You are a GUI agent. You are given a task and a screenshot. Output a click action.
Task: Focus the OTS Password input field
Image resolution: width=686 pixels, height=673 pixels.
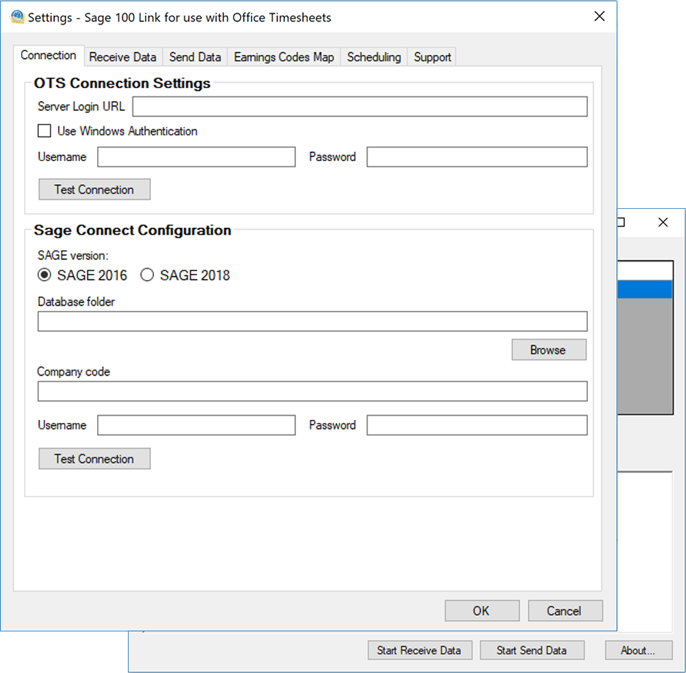click(x=476, y=157)
